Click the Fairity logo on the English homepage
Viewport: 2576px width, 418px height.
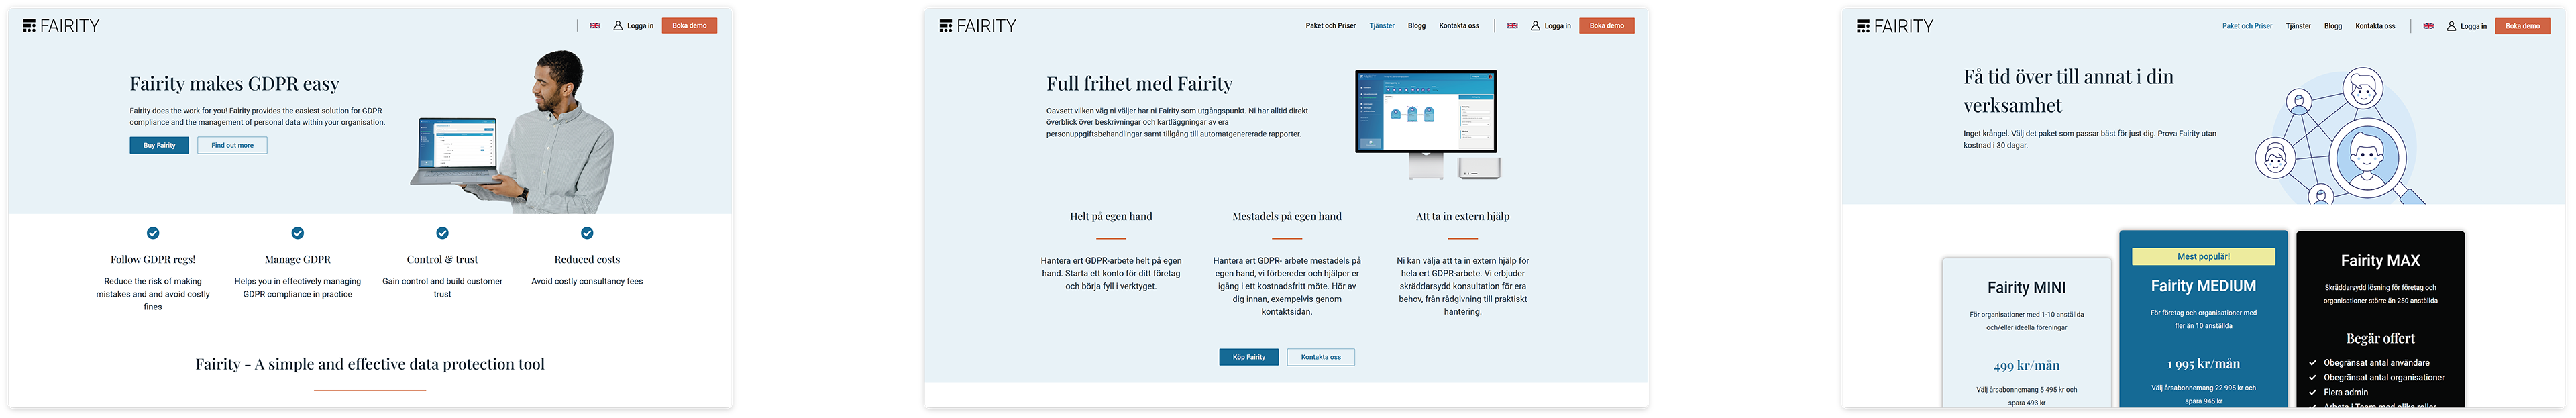[61, 26]
